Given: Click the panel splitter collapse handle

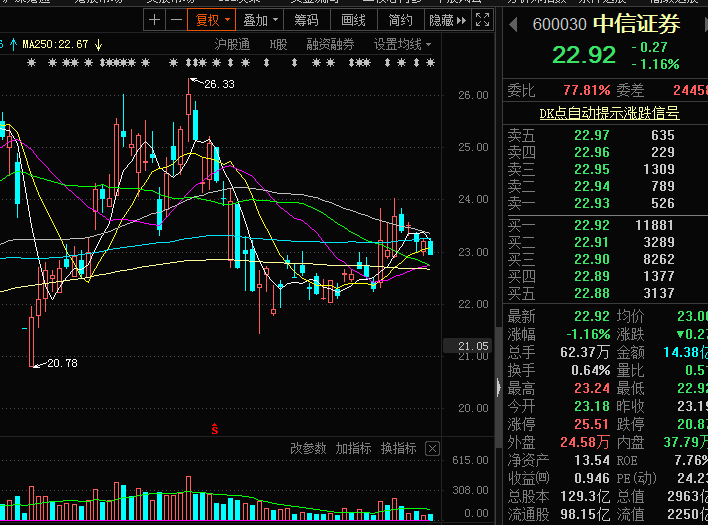Looking at the screenshot, I should (498, 387).
